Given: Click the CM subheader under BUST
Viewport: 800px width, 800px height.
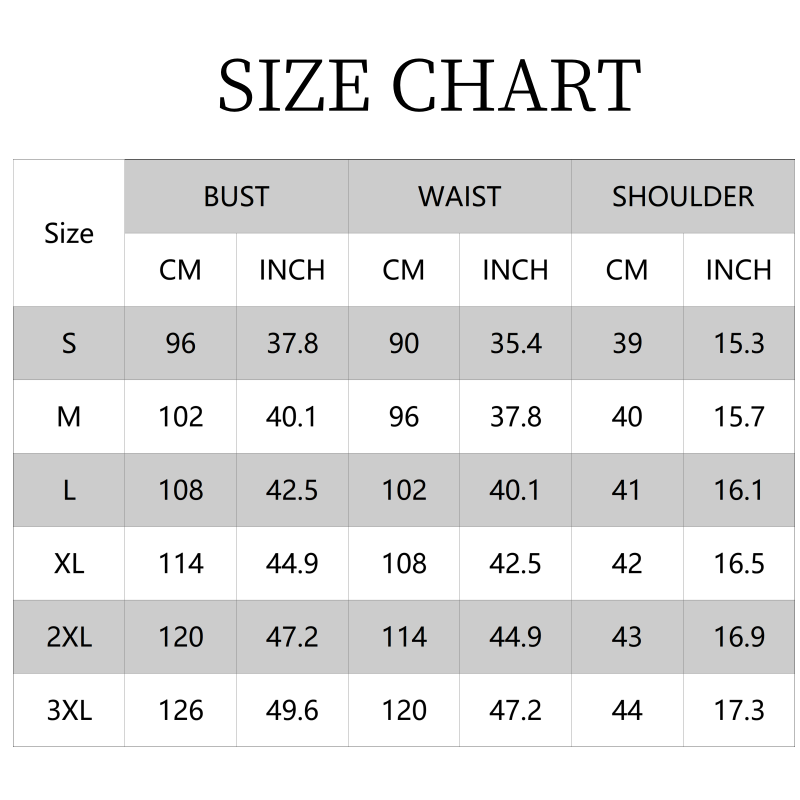Looking at the screenshot, I should pos(180,270).
